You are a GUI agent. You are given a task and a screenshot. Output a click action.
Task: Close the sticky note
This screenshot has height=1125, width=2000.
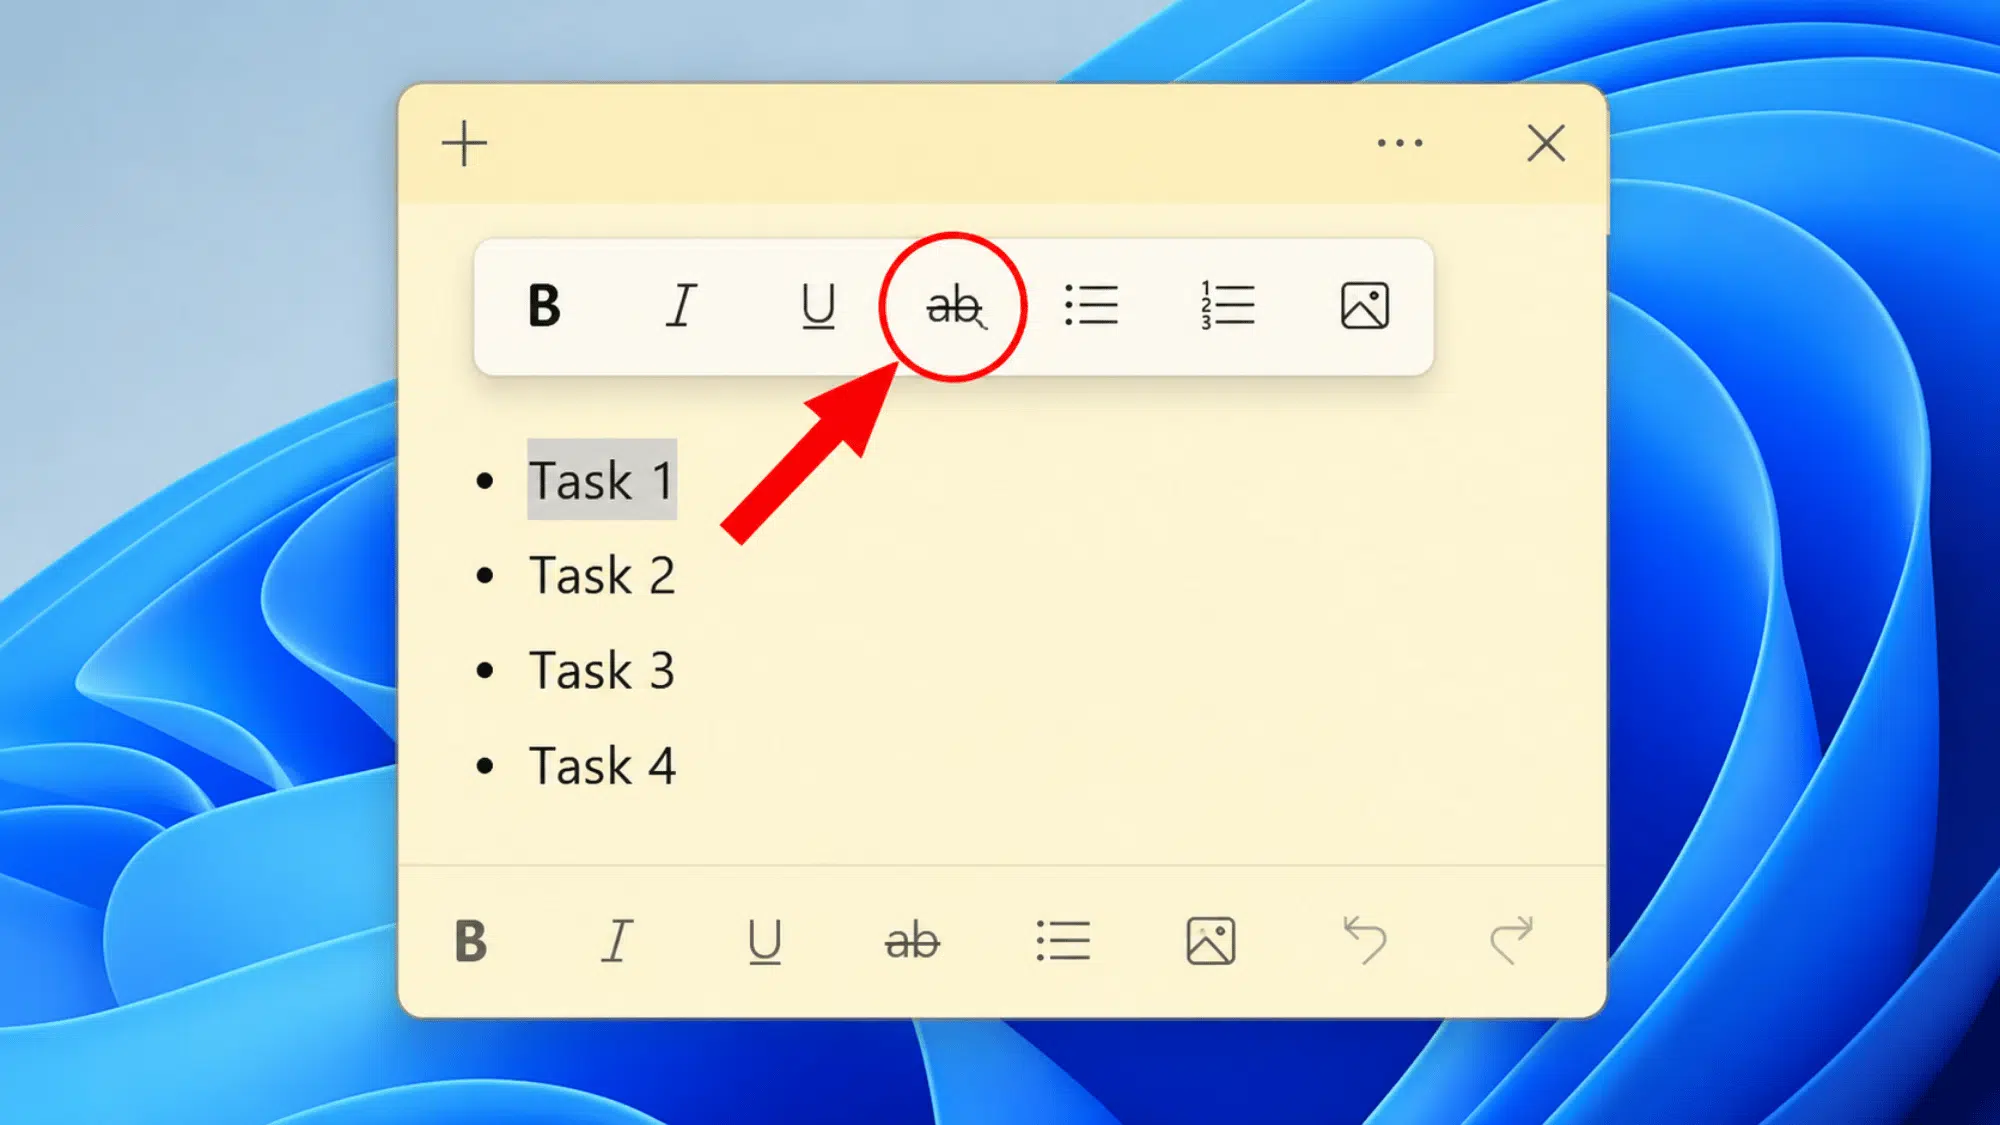[1546, 143]
